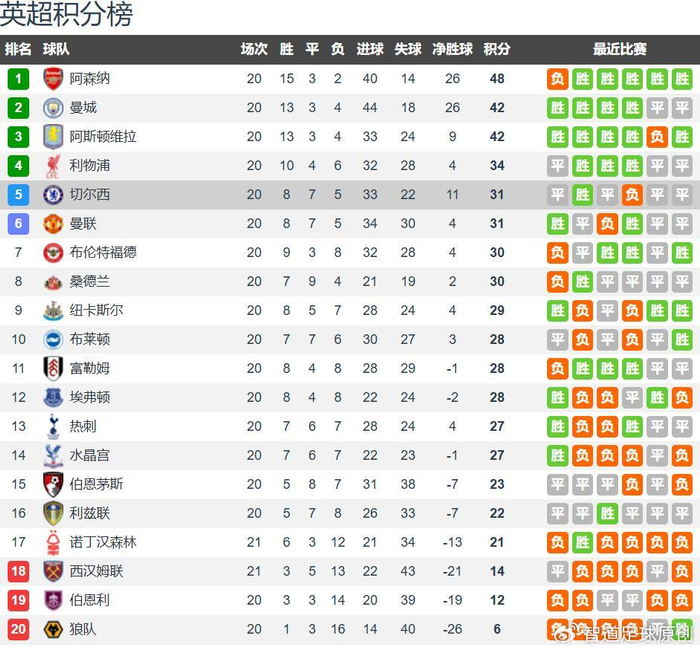The image size is (700, 650).
Task: Click Arsenal's first recent match 负 badge
Action: 558,79
